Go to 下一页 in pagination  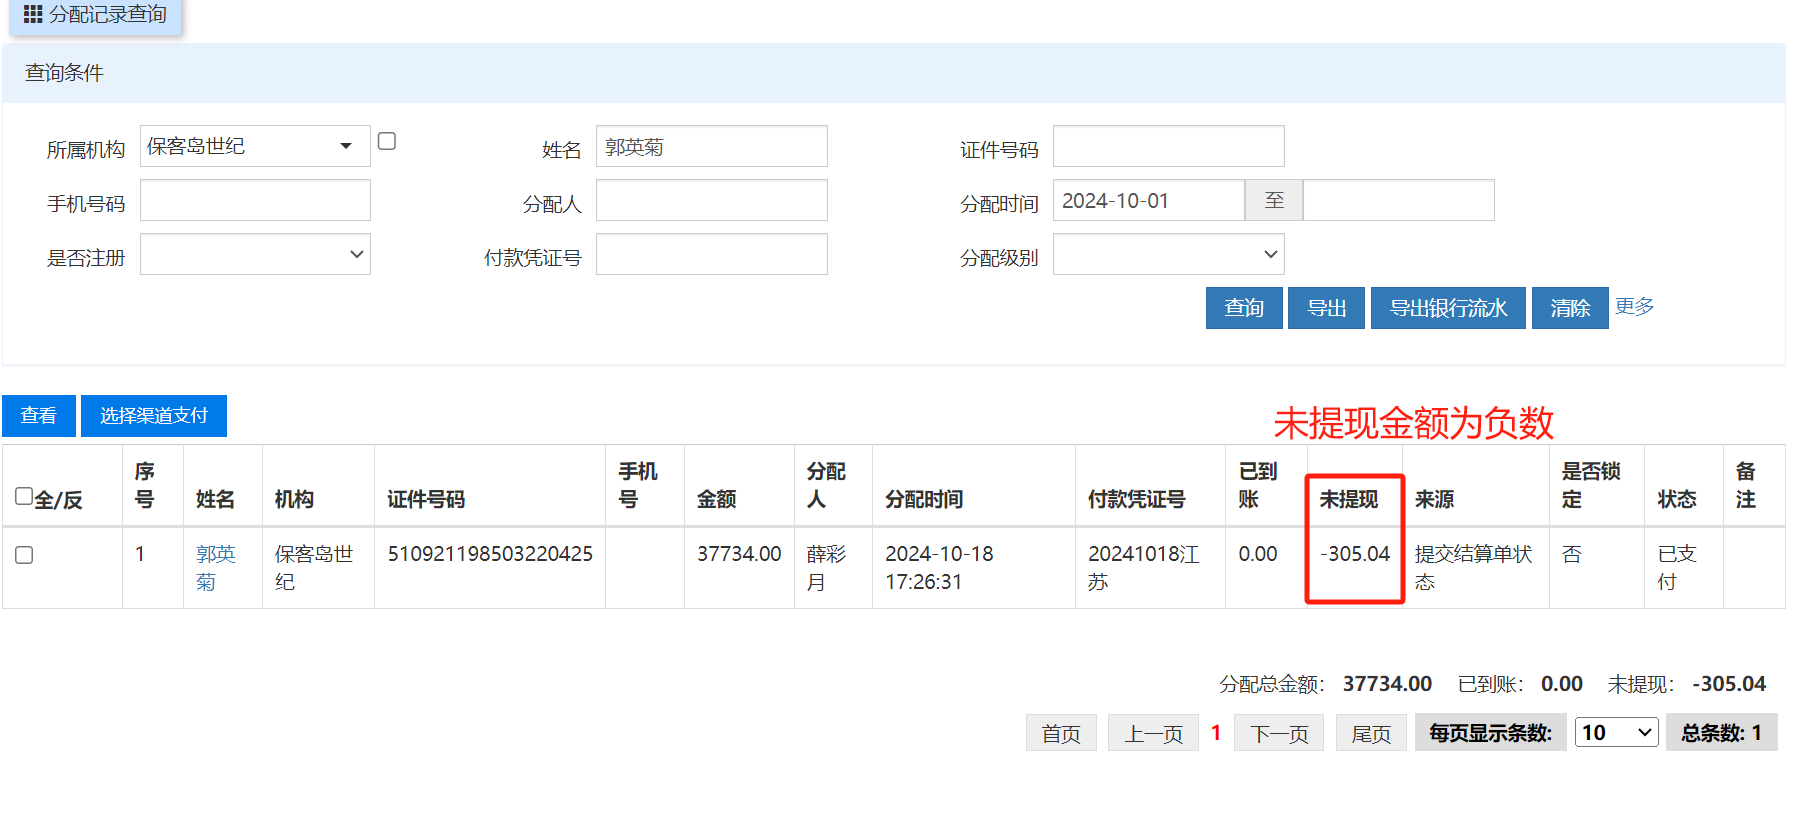[x=1279, y=733]
